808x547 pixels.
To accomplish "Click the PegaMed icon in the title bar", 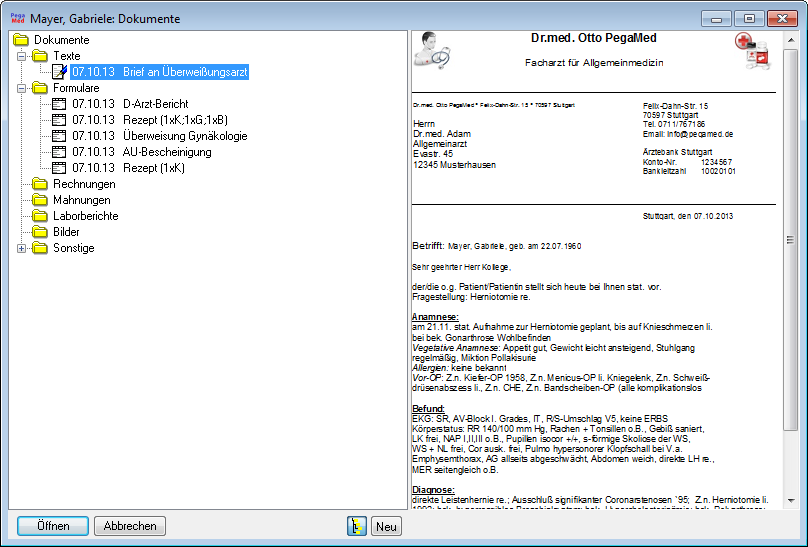I will point(17,17).
